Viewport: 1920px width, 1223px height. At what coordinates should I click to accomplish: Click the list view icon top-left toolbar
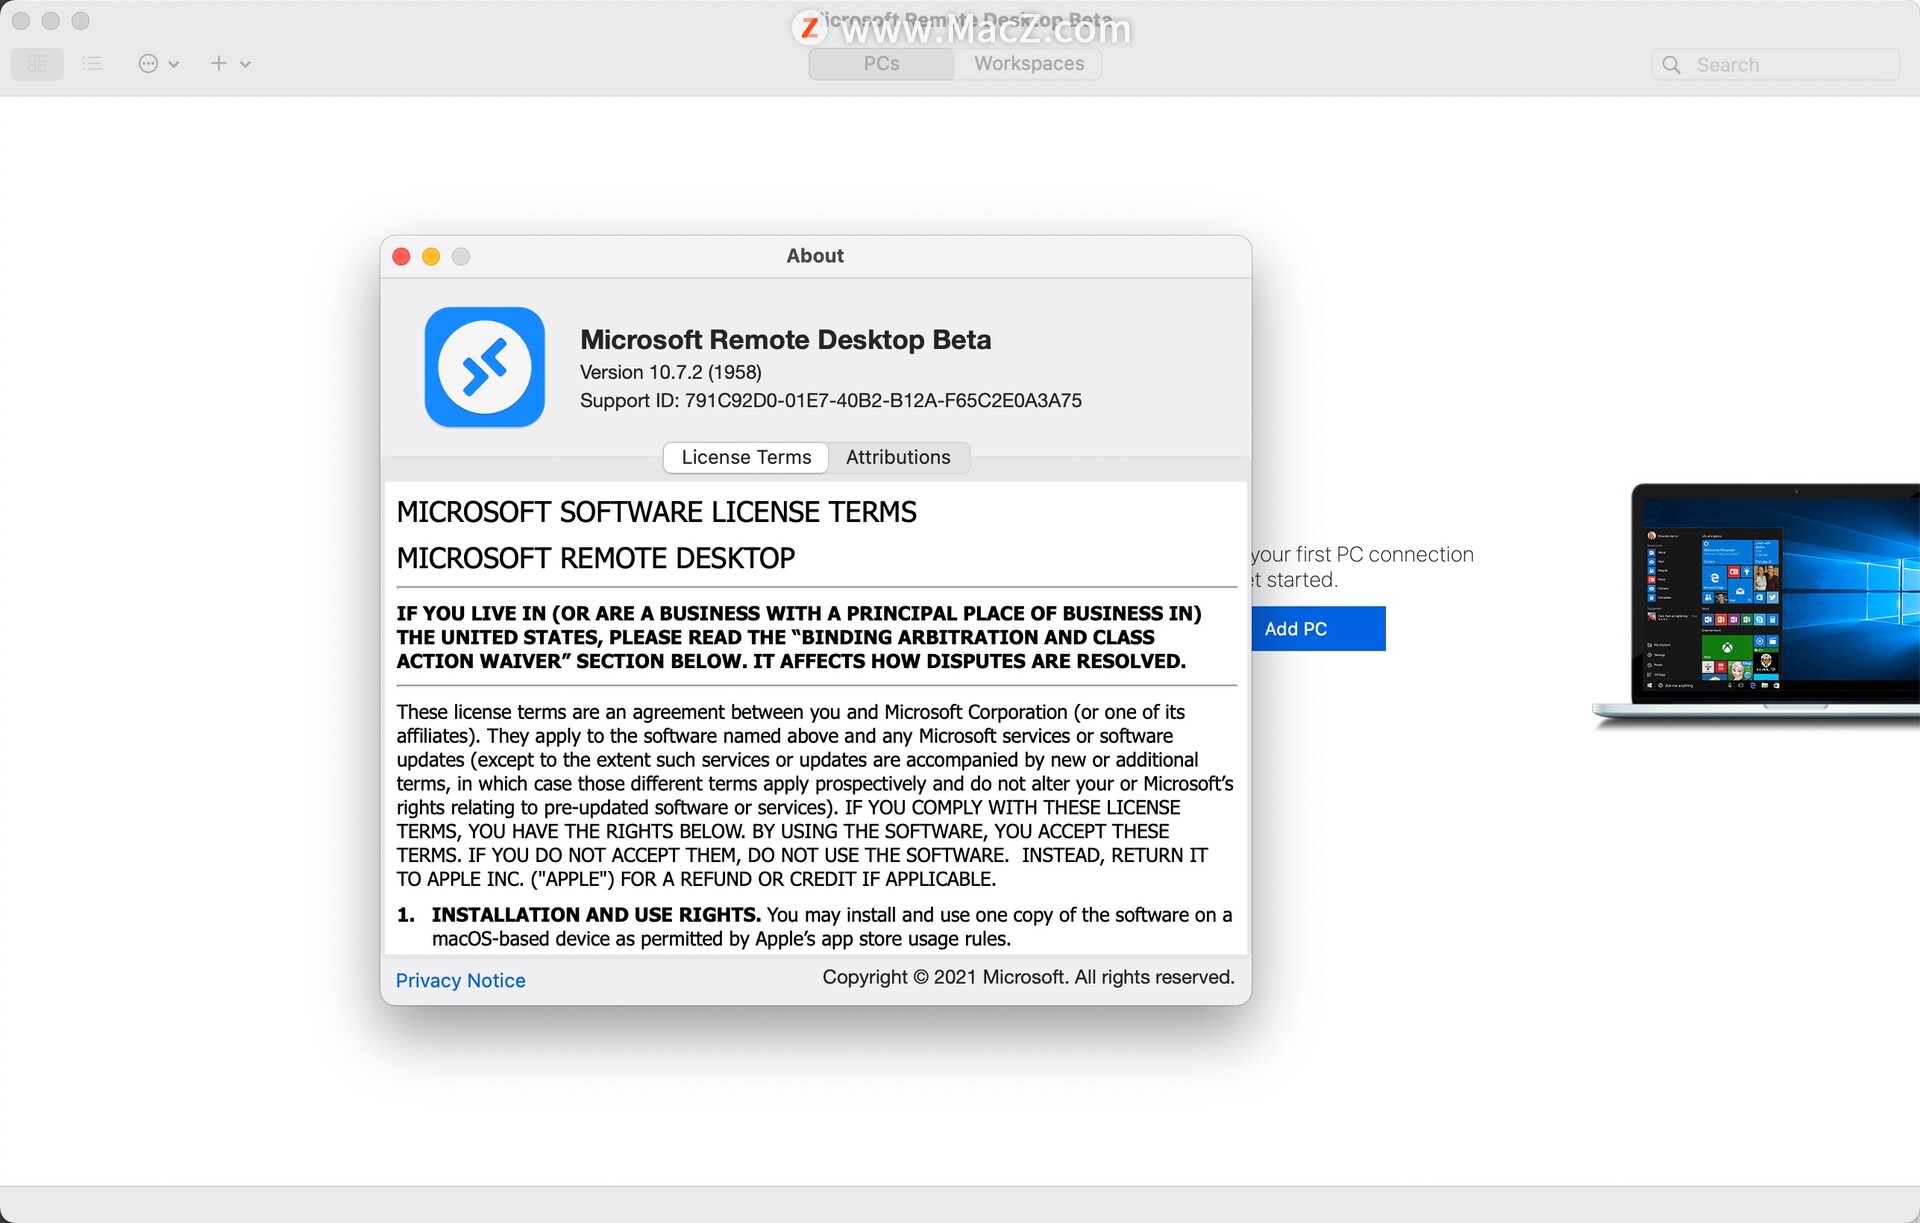pos(92,63)
